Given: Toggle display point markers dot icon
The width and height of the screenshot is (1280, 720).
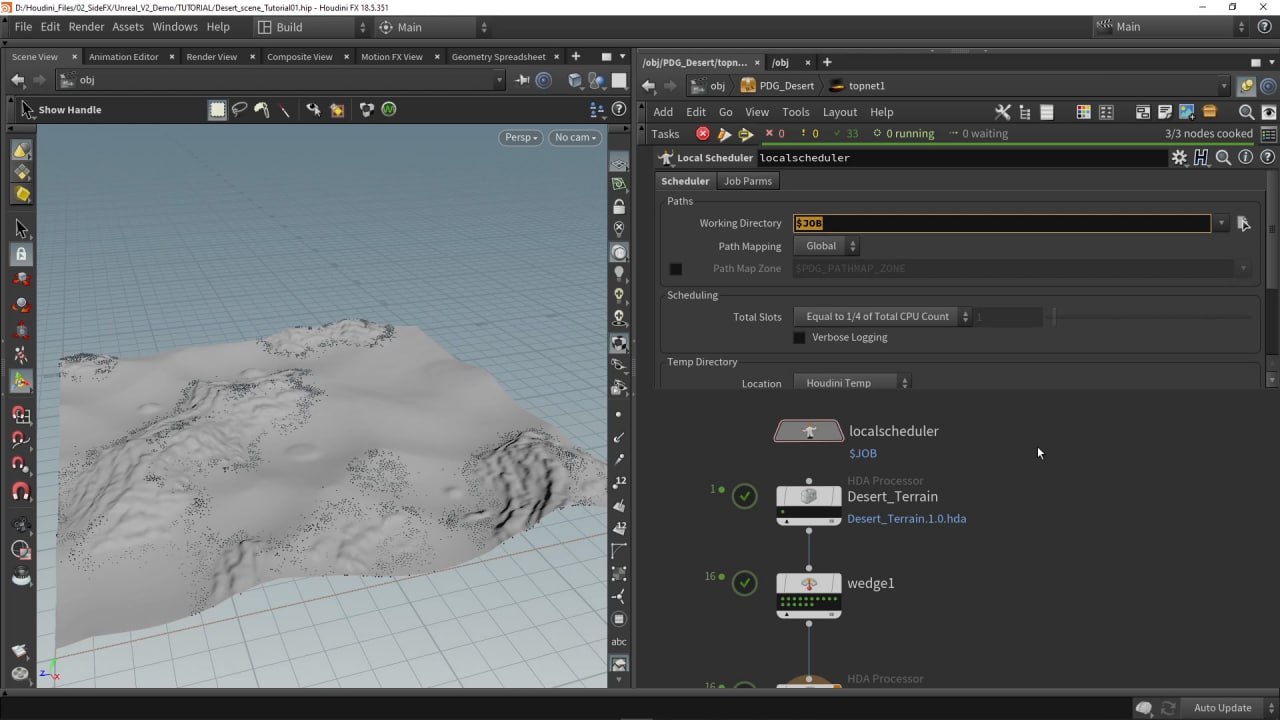Looking at the screenshot, I should pos(619,414).
